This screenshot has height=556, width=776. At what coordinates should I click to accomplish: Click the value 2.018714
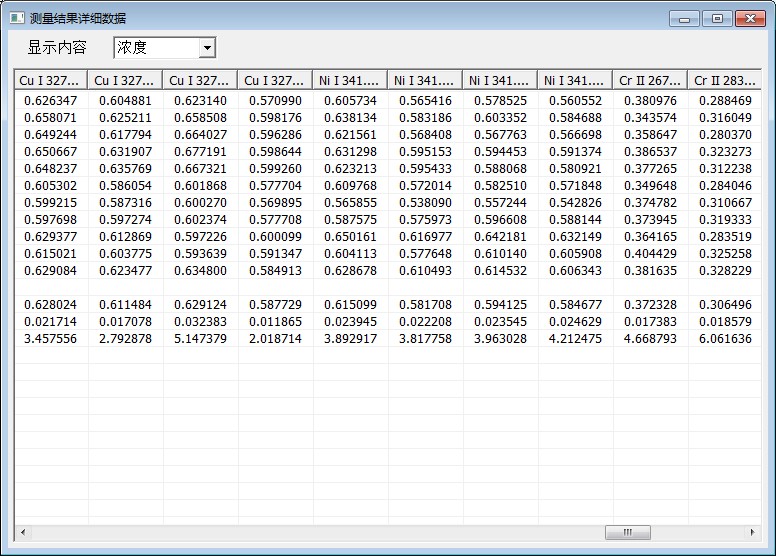tap(275, 339)
